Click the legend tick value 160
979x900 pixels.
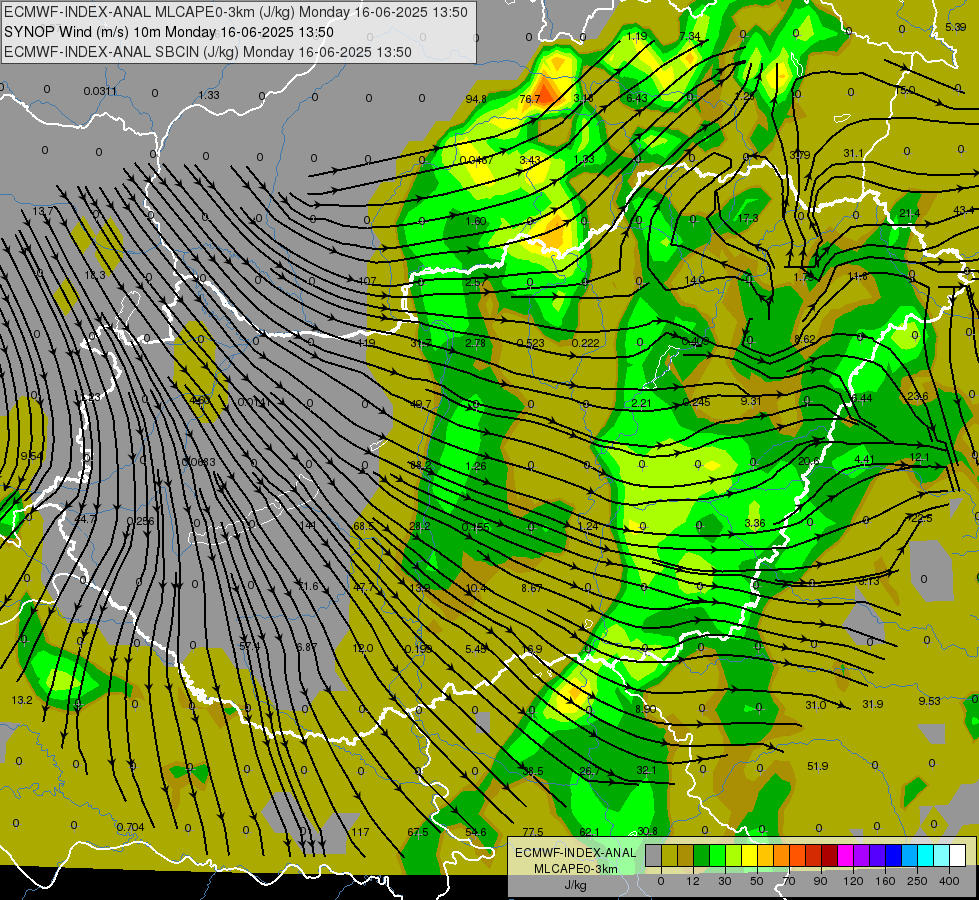point(885,881)
